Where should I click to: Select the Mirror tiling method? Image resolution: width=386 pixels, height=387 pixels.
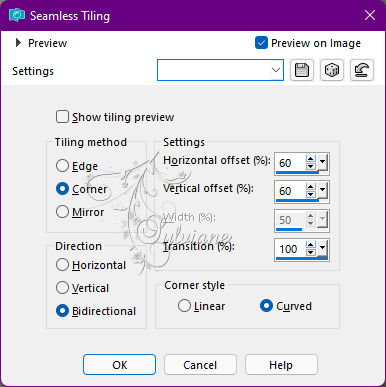click(x=62, y=212)
